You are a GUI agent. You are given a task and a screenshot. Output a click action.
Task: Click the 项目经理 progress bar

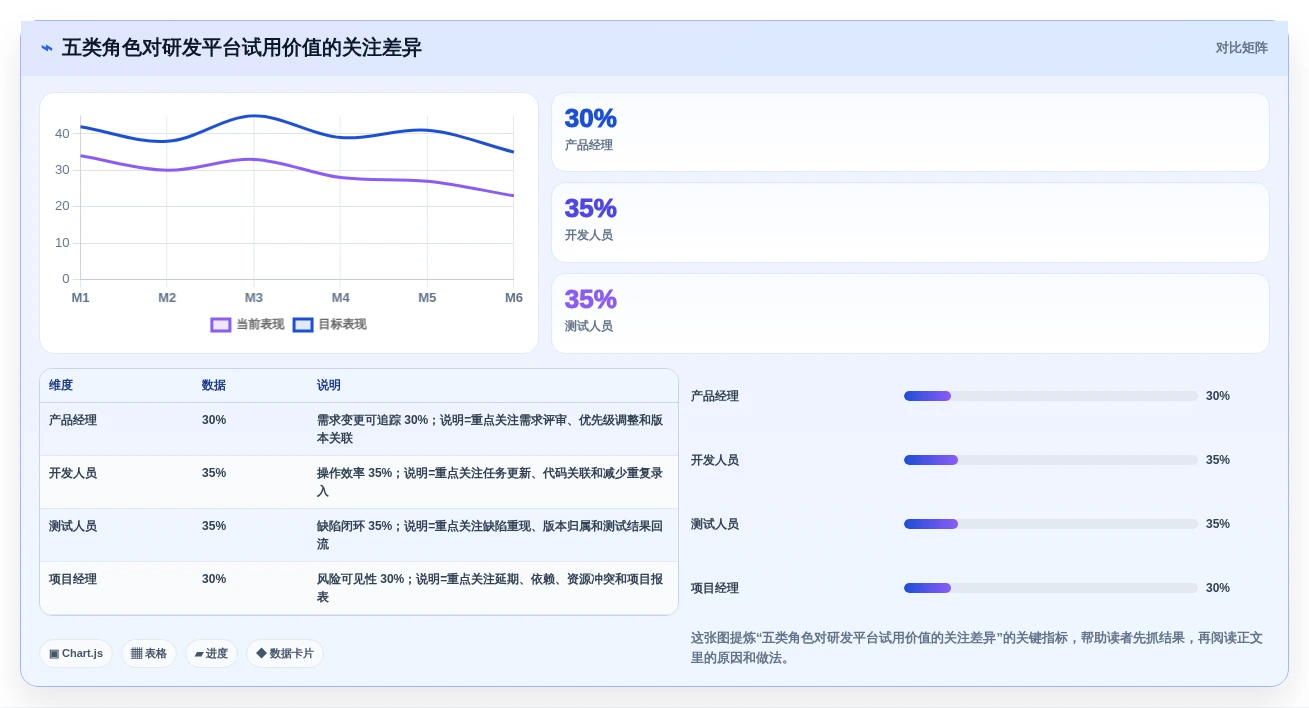coord(1051,588)
